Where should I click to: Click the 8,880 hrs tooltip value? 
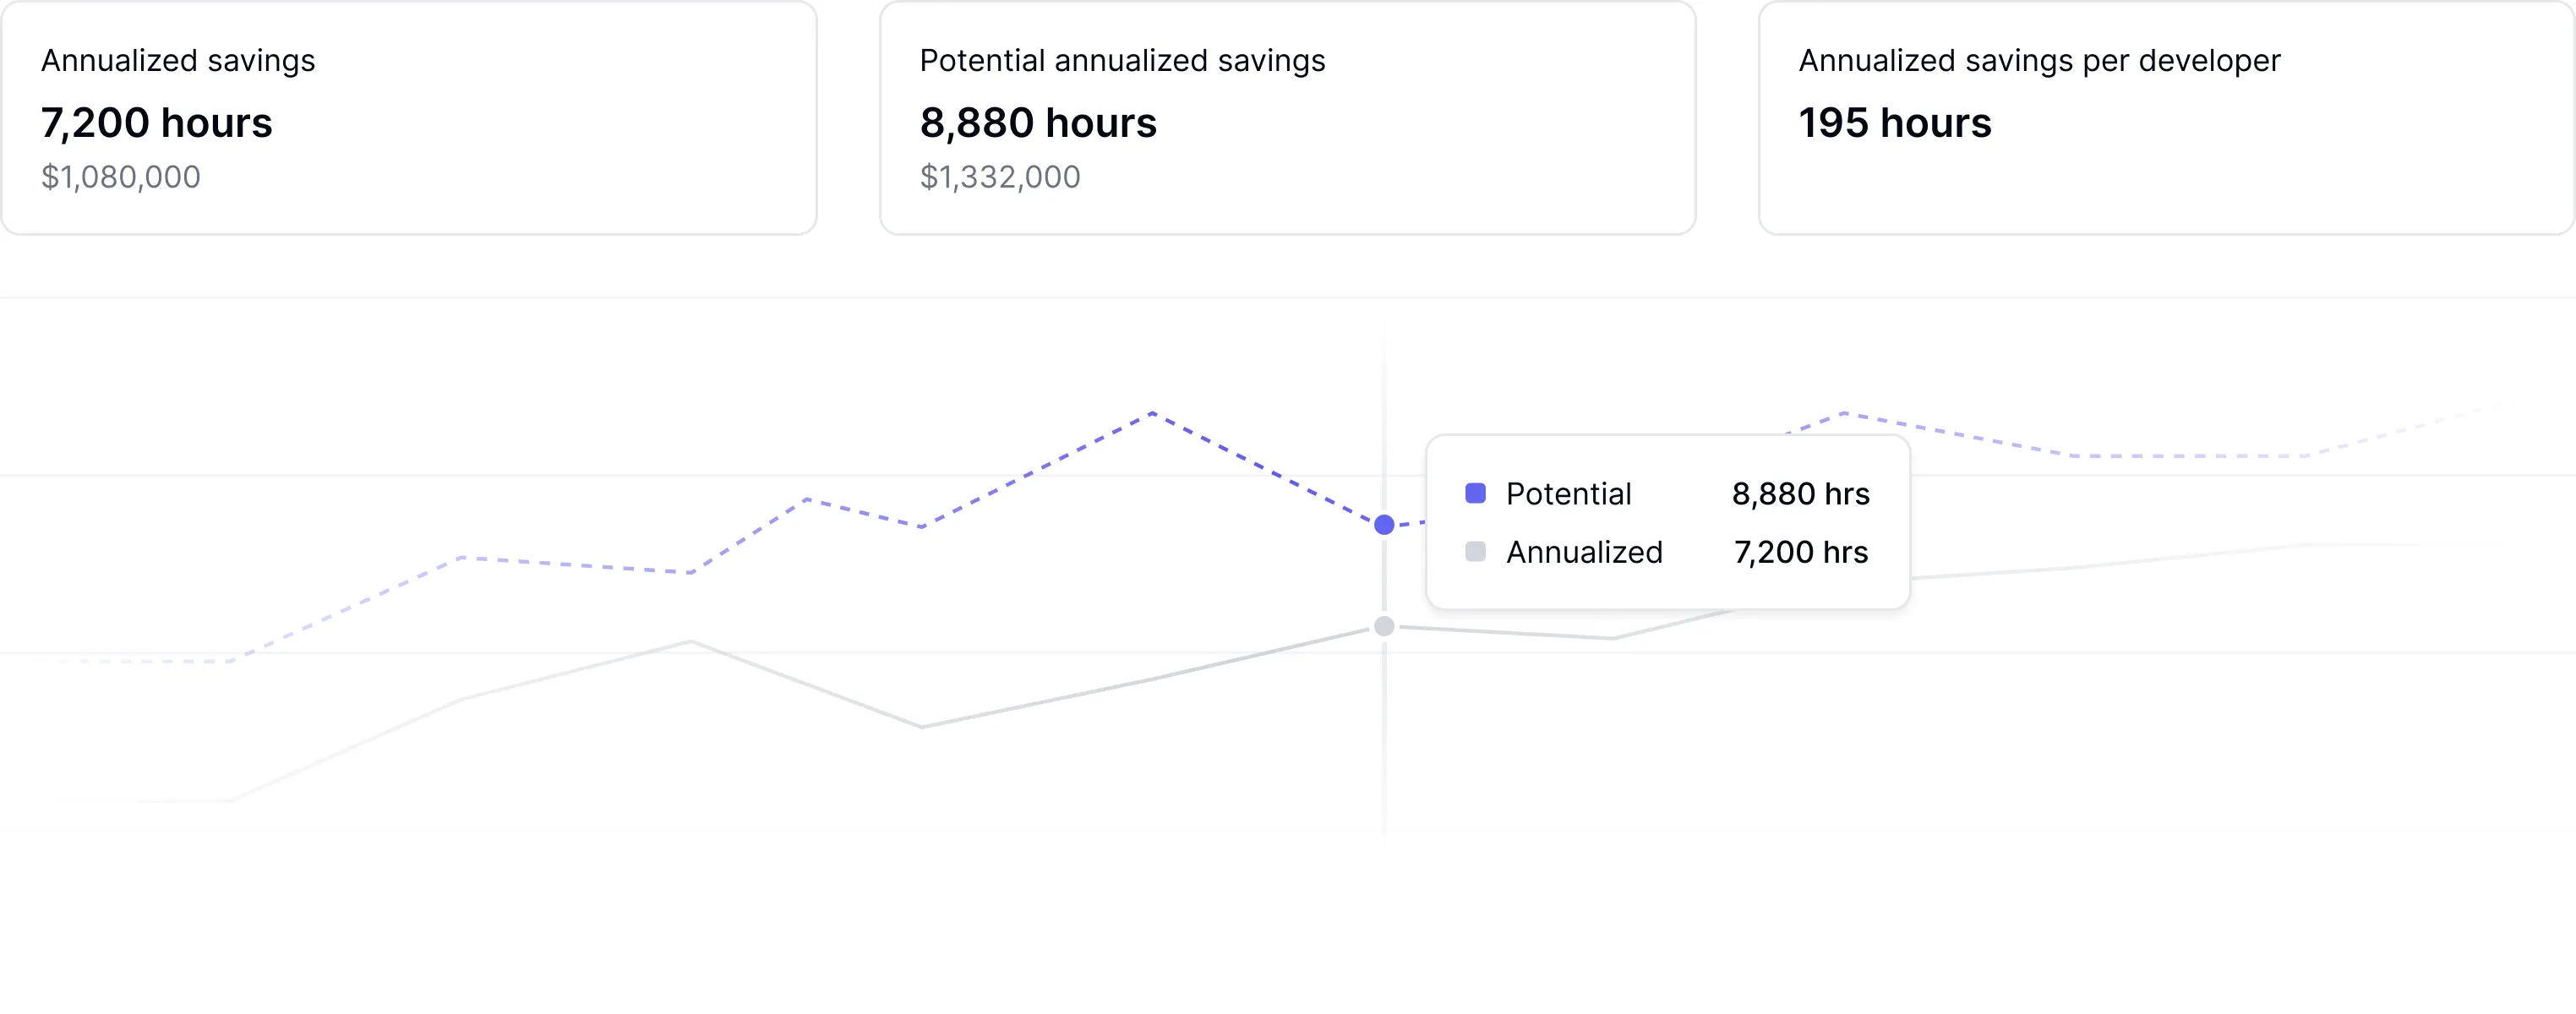1800,494
